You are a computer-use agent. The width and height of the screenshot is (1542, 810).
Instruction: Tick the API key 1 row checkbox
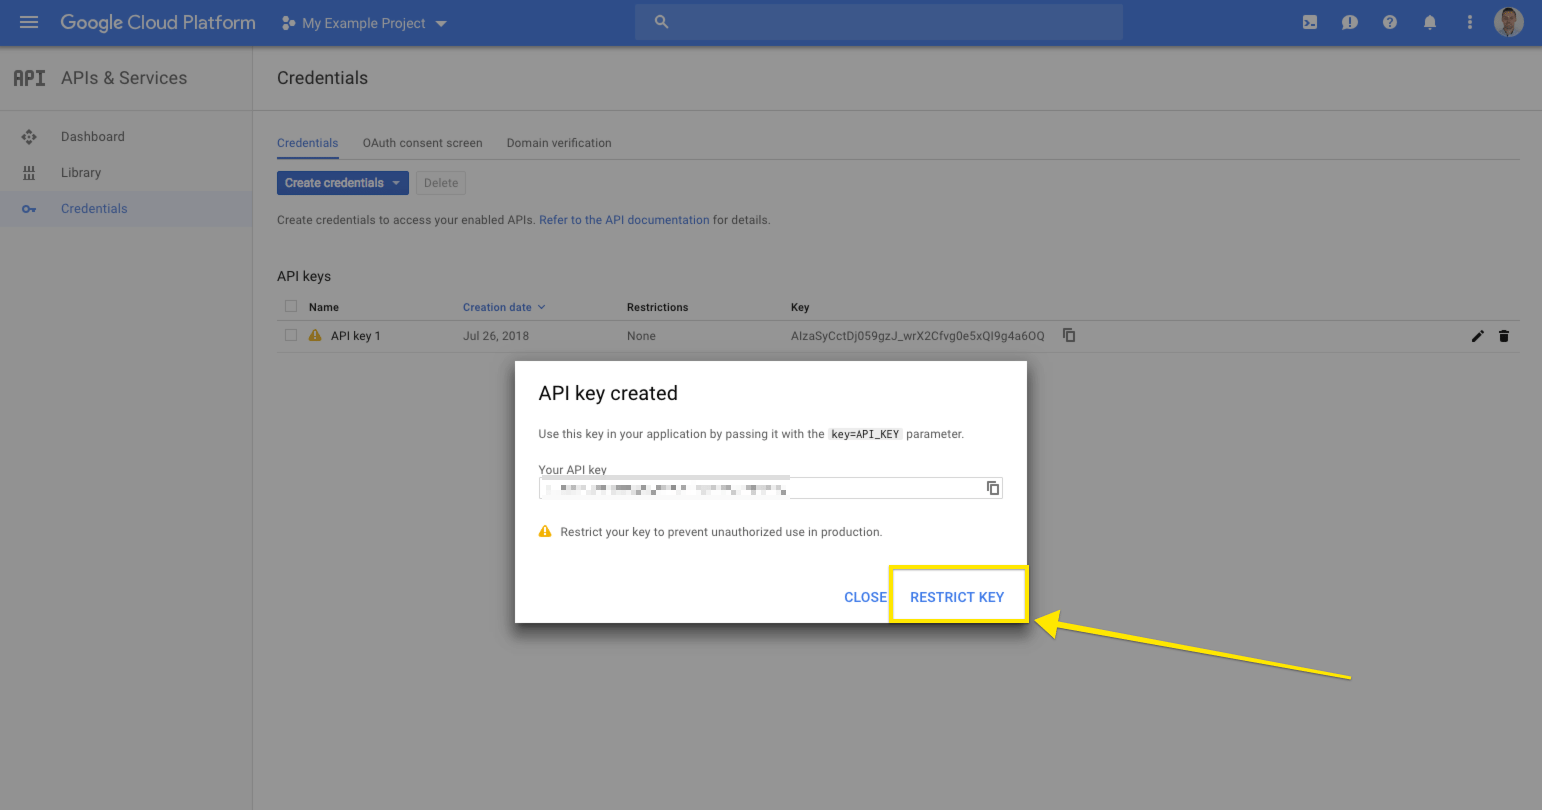point(291,335)
